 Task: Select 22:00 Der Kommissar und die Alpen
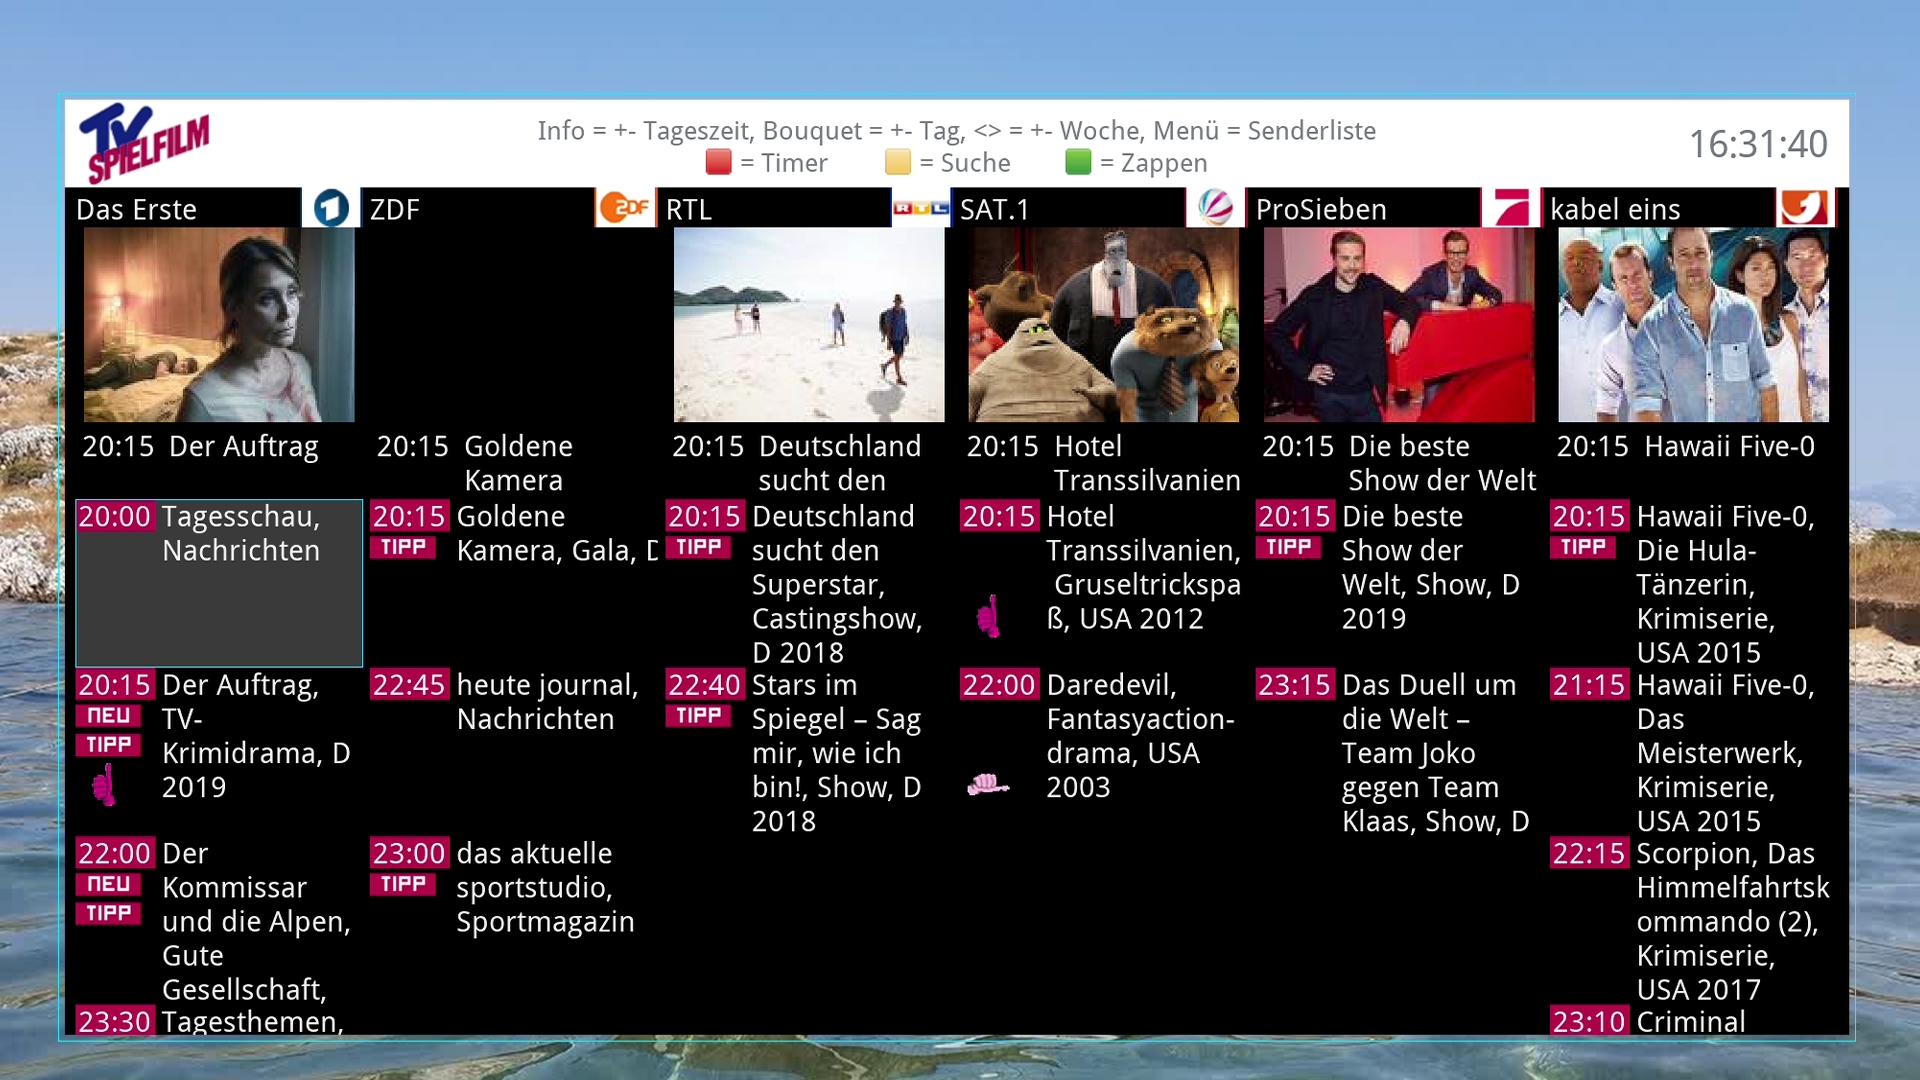(219, 920)
